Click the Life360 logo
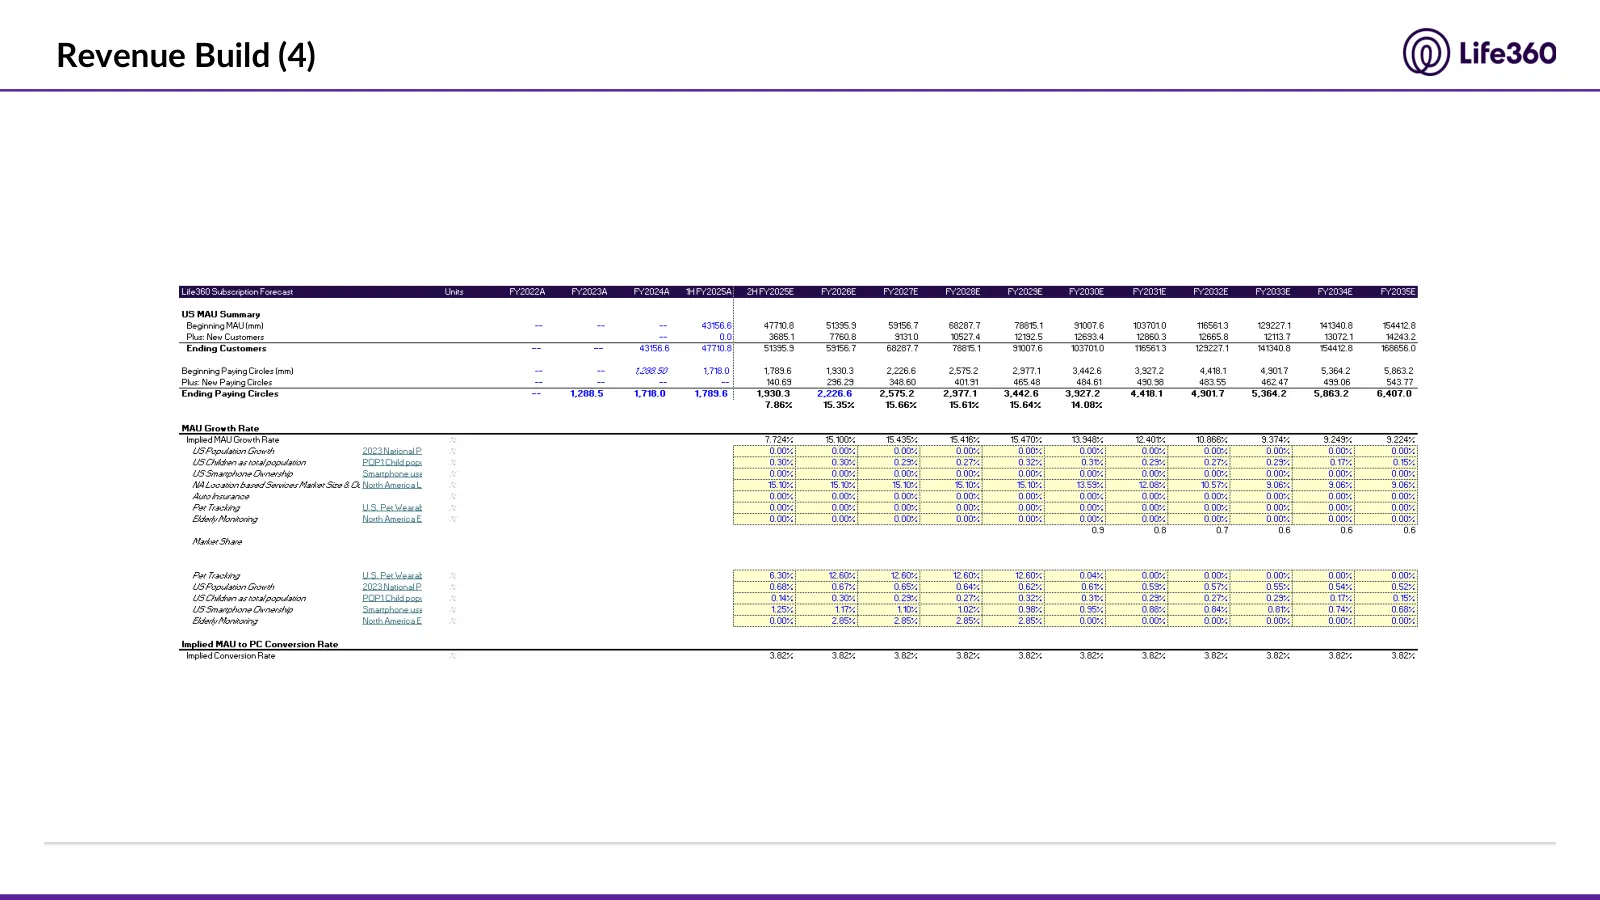The width and height of the screenshot is (1600, 900). pyautogui.click(x=1479, y=52)
